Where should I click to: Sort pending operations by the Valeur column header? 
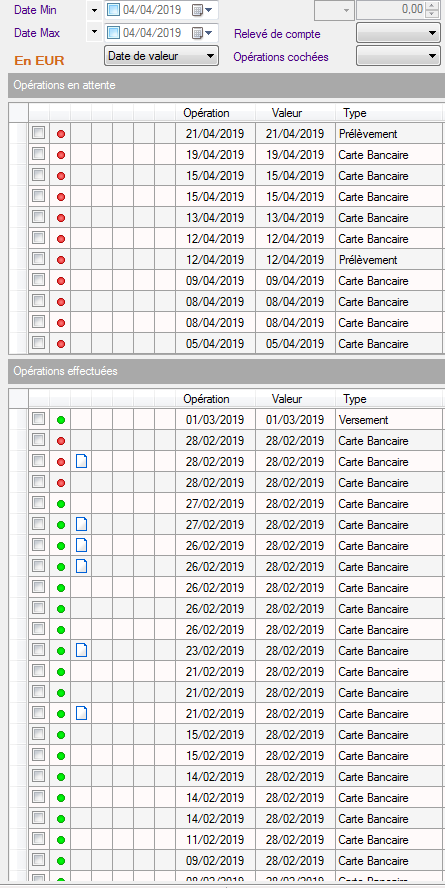pos(295,113)
